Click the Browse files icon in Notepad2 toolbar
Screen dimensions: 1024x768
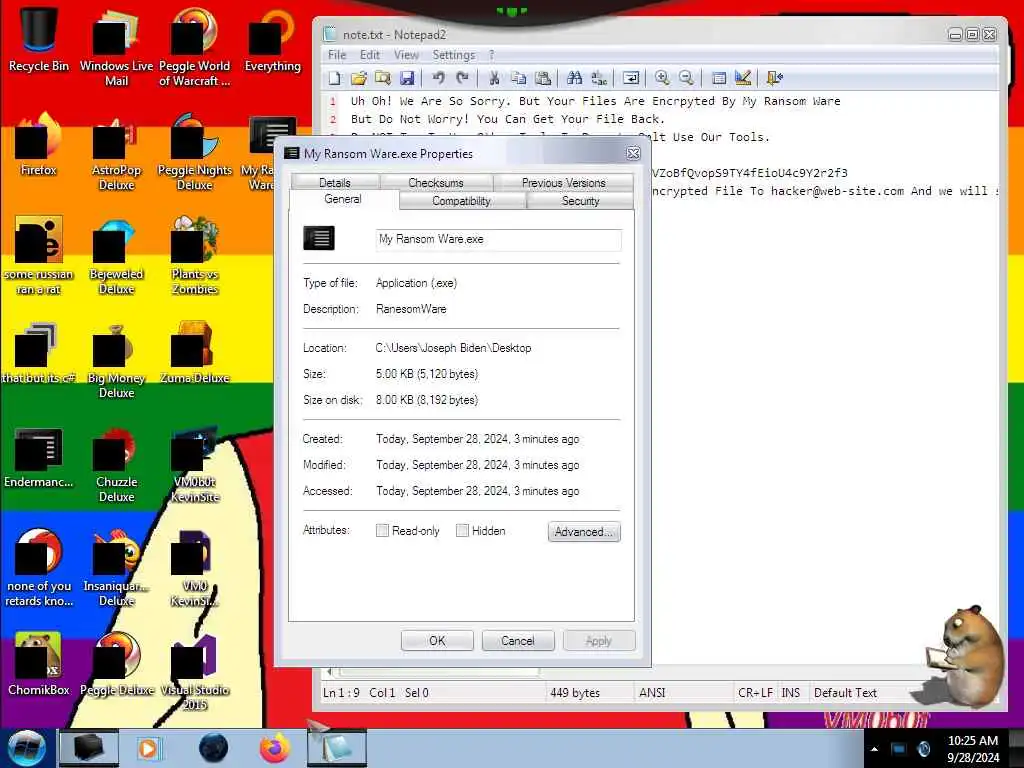[x=383, y=78]
